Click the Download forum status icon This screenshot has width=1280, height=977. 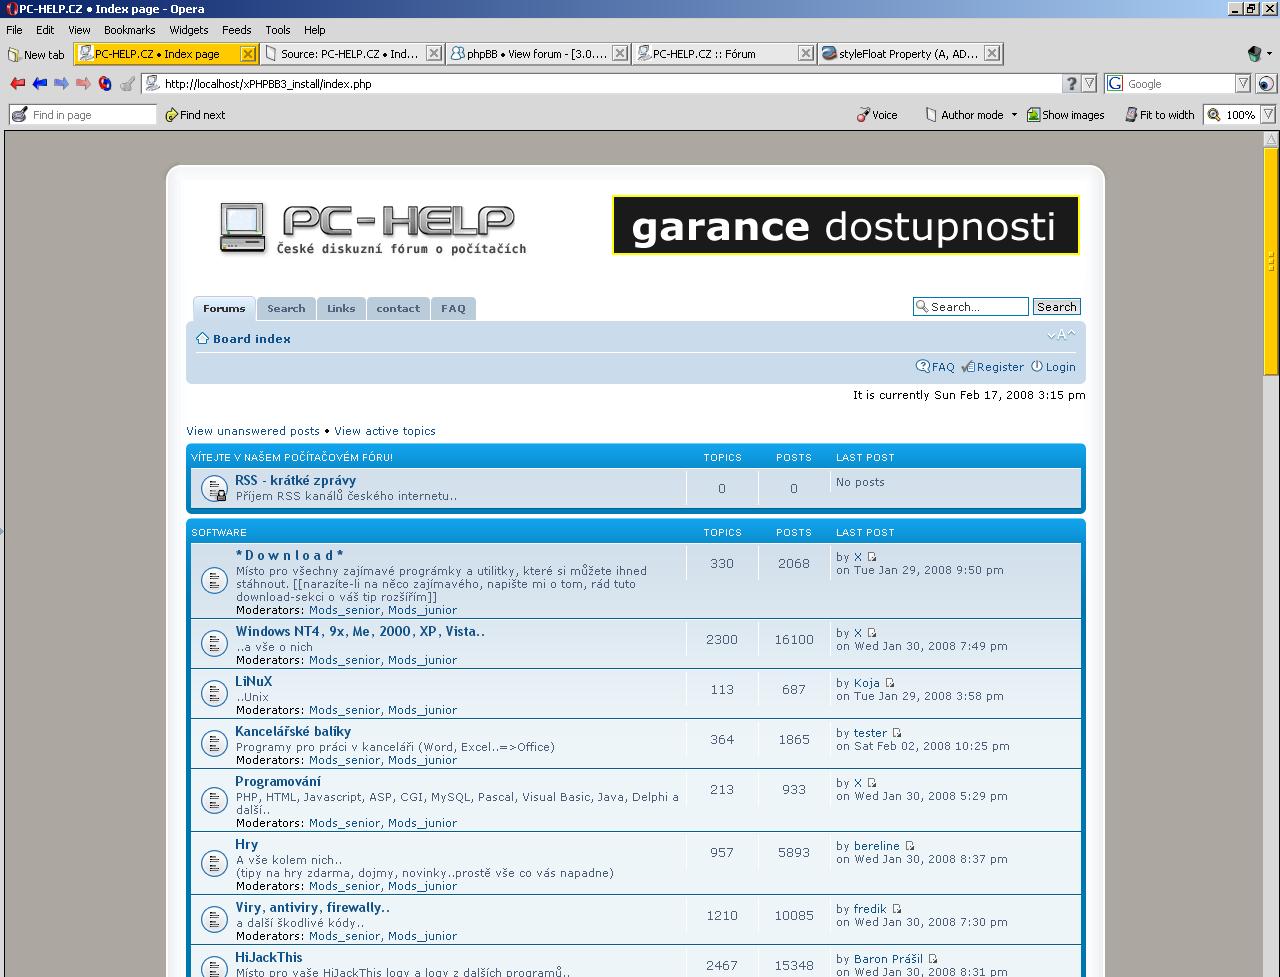click(214, 580)
